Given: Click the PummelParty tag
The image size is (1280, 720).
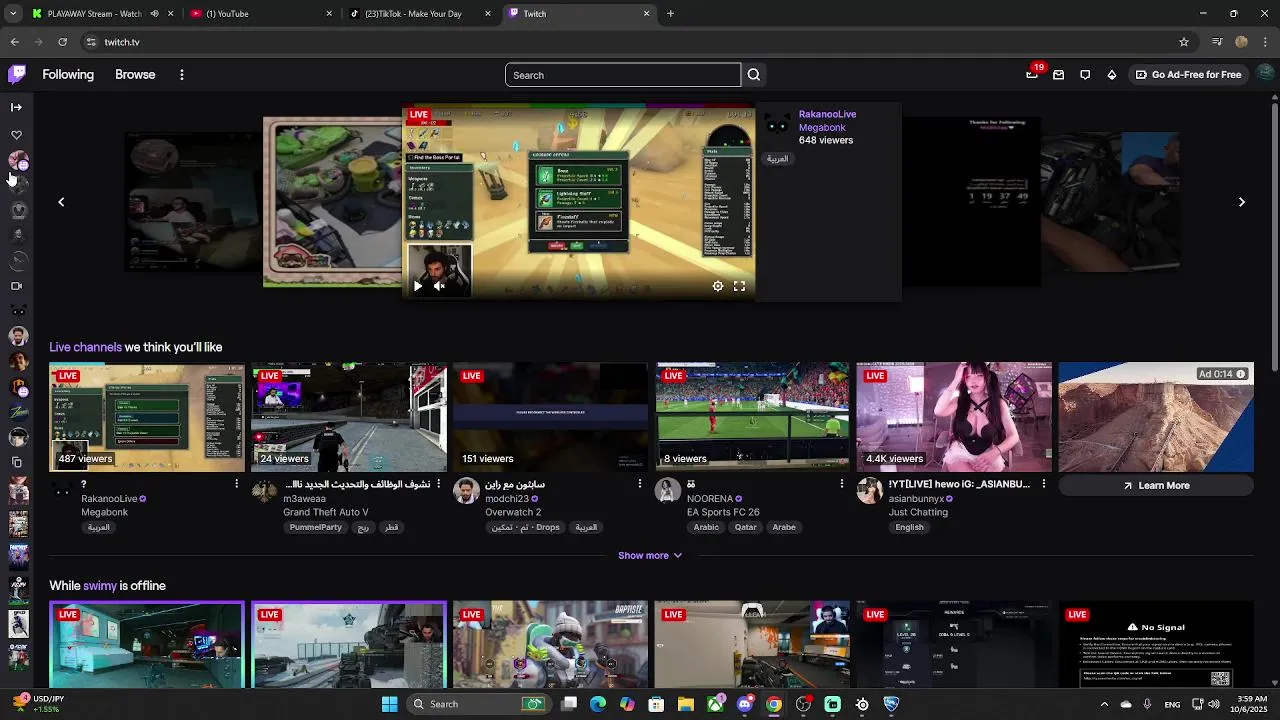Looking at the screenshot, I should click(x=316, y=527).
